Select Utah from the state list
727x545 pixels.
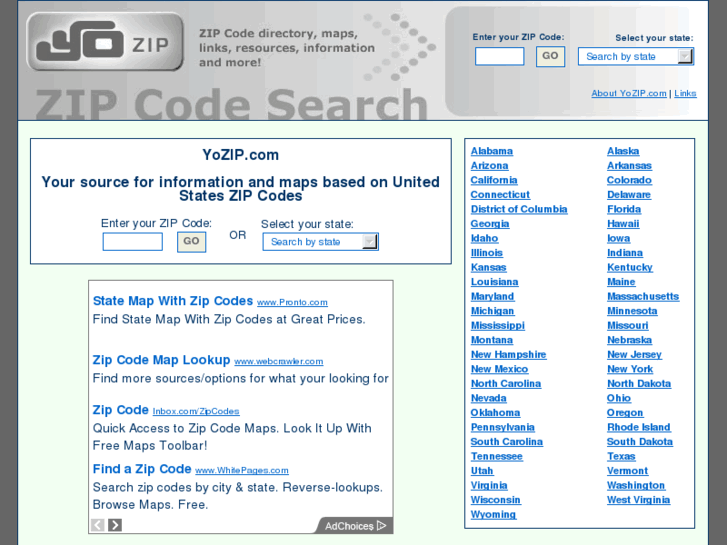point(482,471)
